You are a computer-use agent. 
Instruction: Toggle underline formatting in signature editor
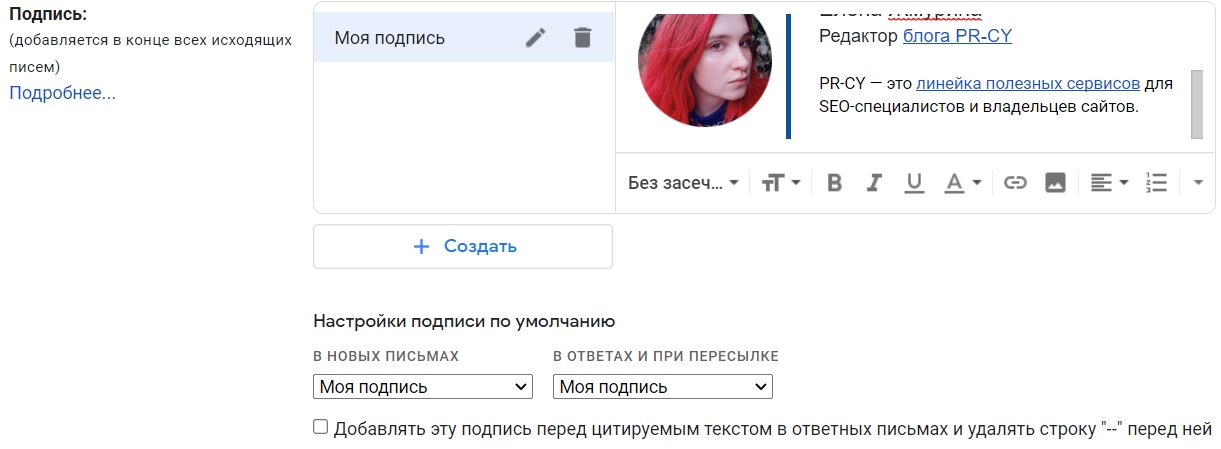point(913,183)
